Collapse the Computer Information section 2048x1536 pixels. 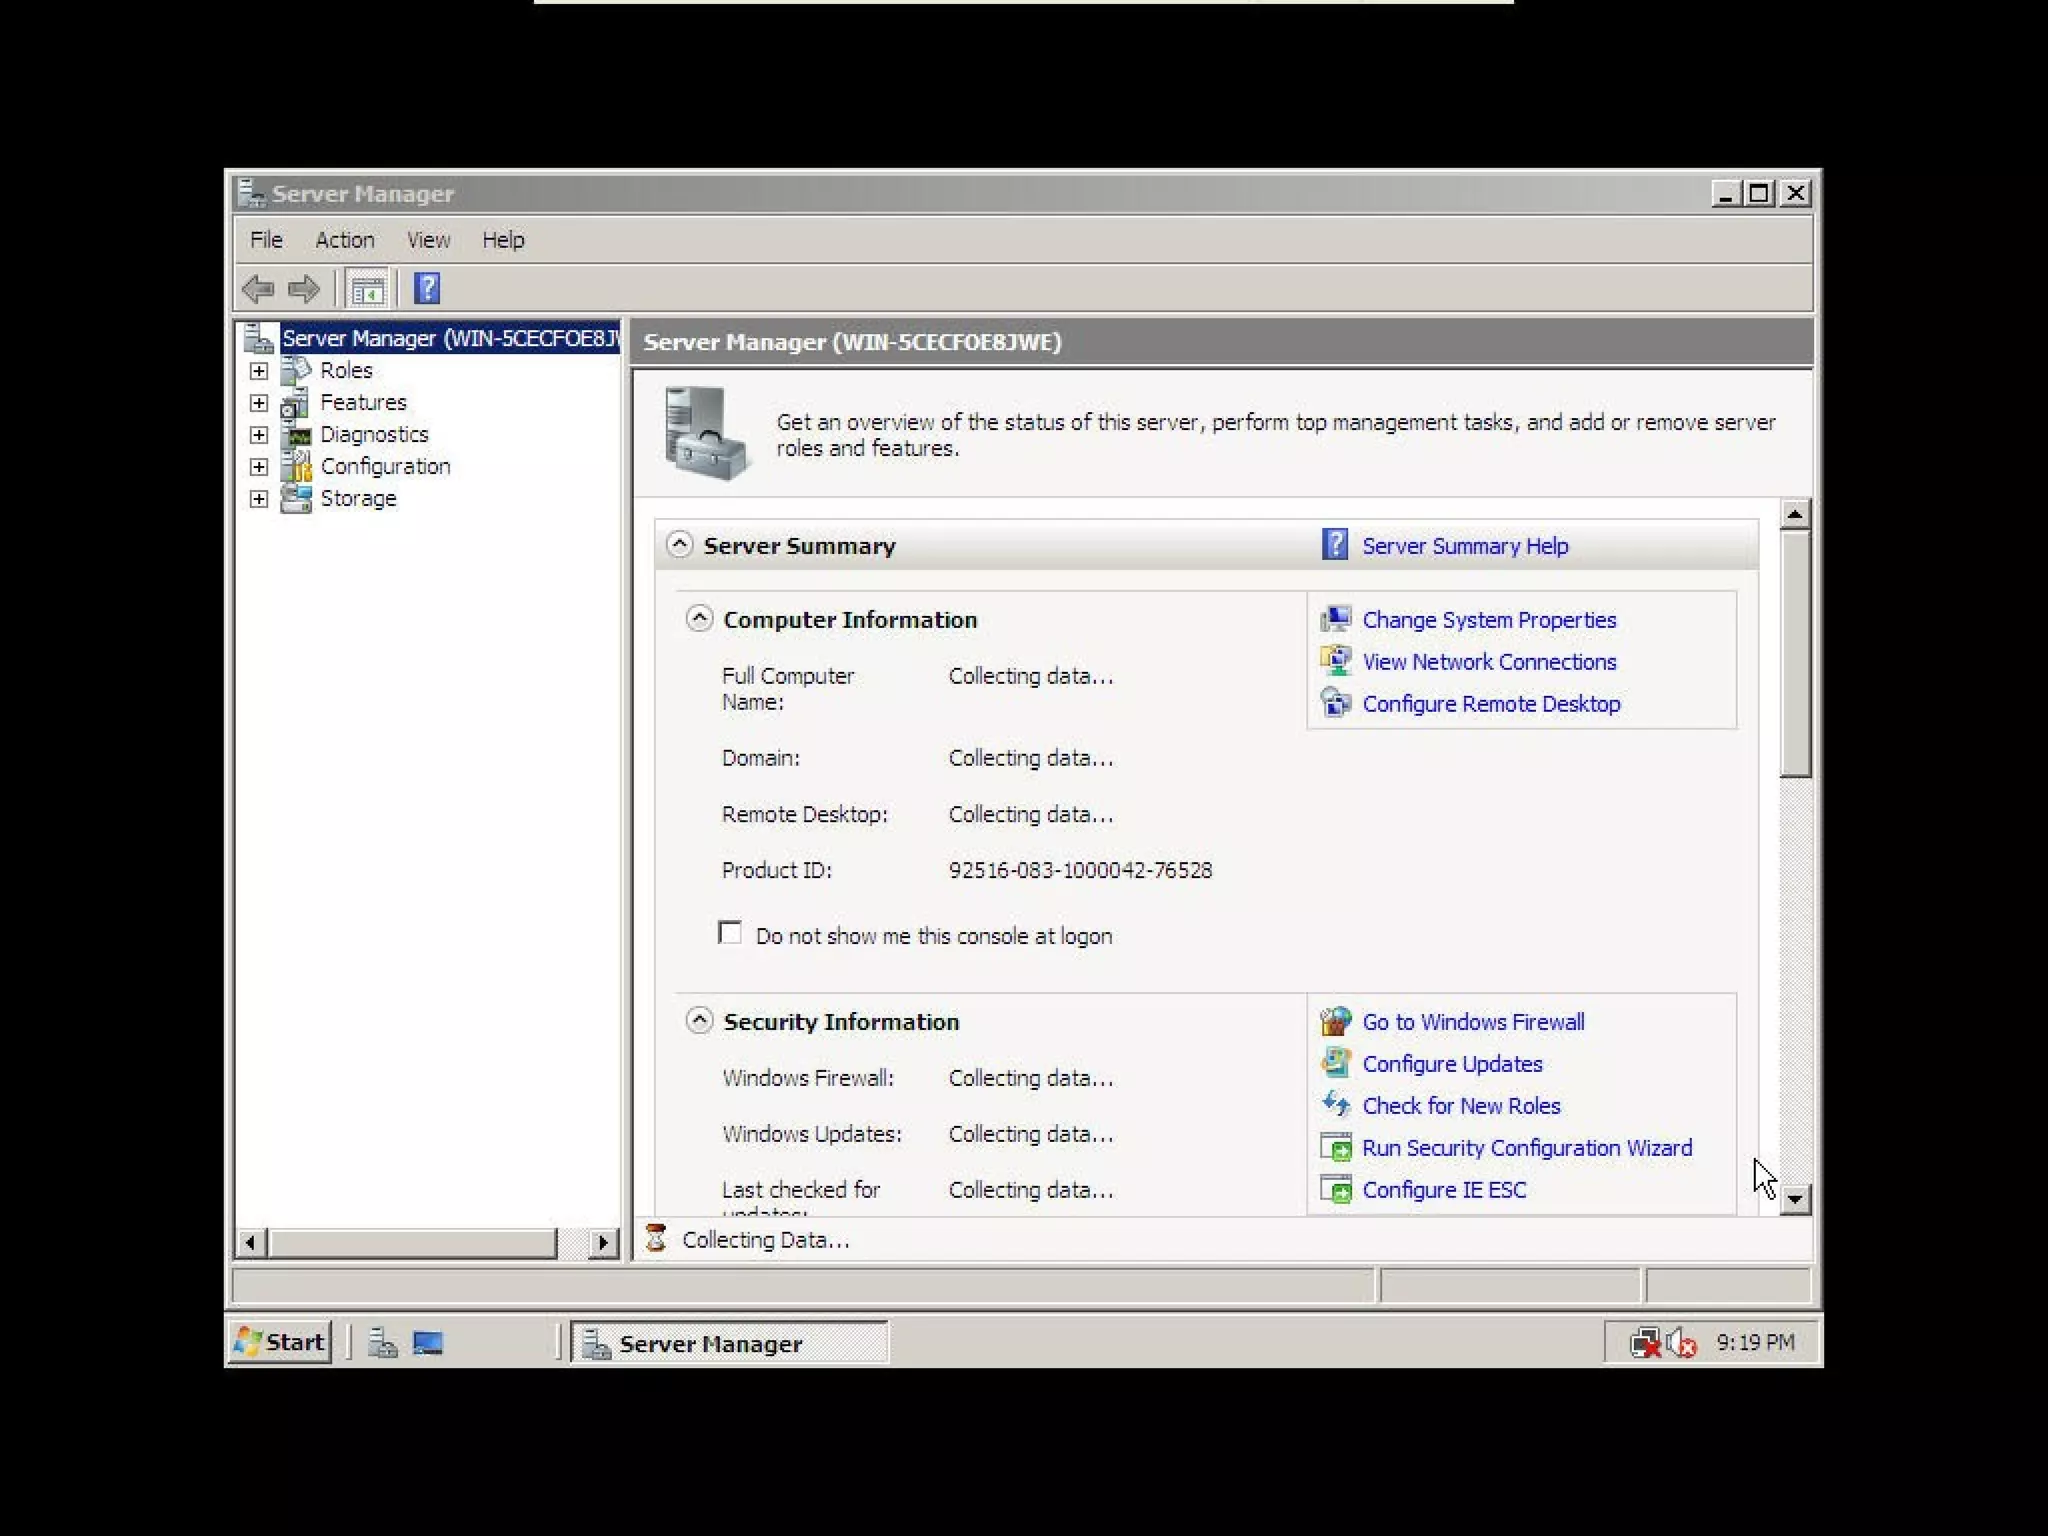pos(699,619)
